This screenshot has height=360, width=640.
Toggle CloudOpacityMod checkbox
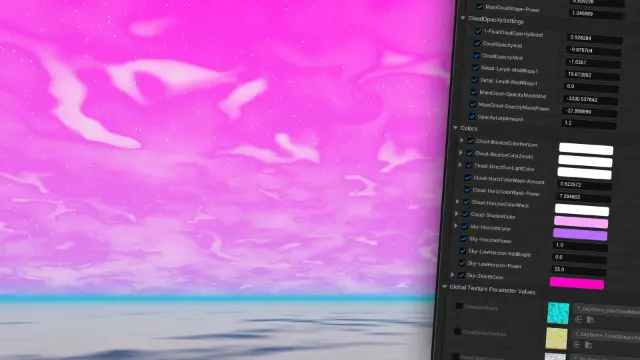tap(476, 55)
